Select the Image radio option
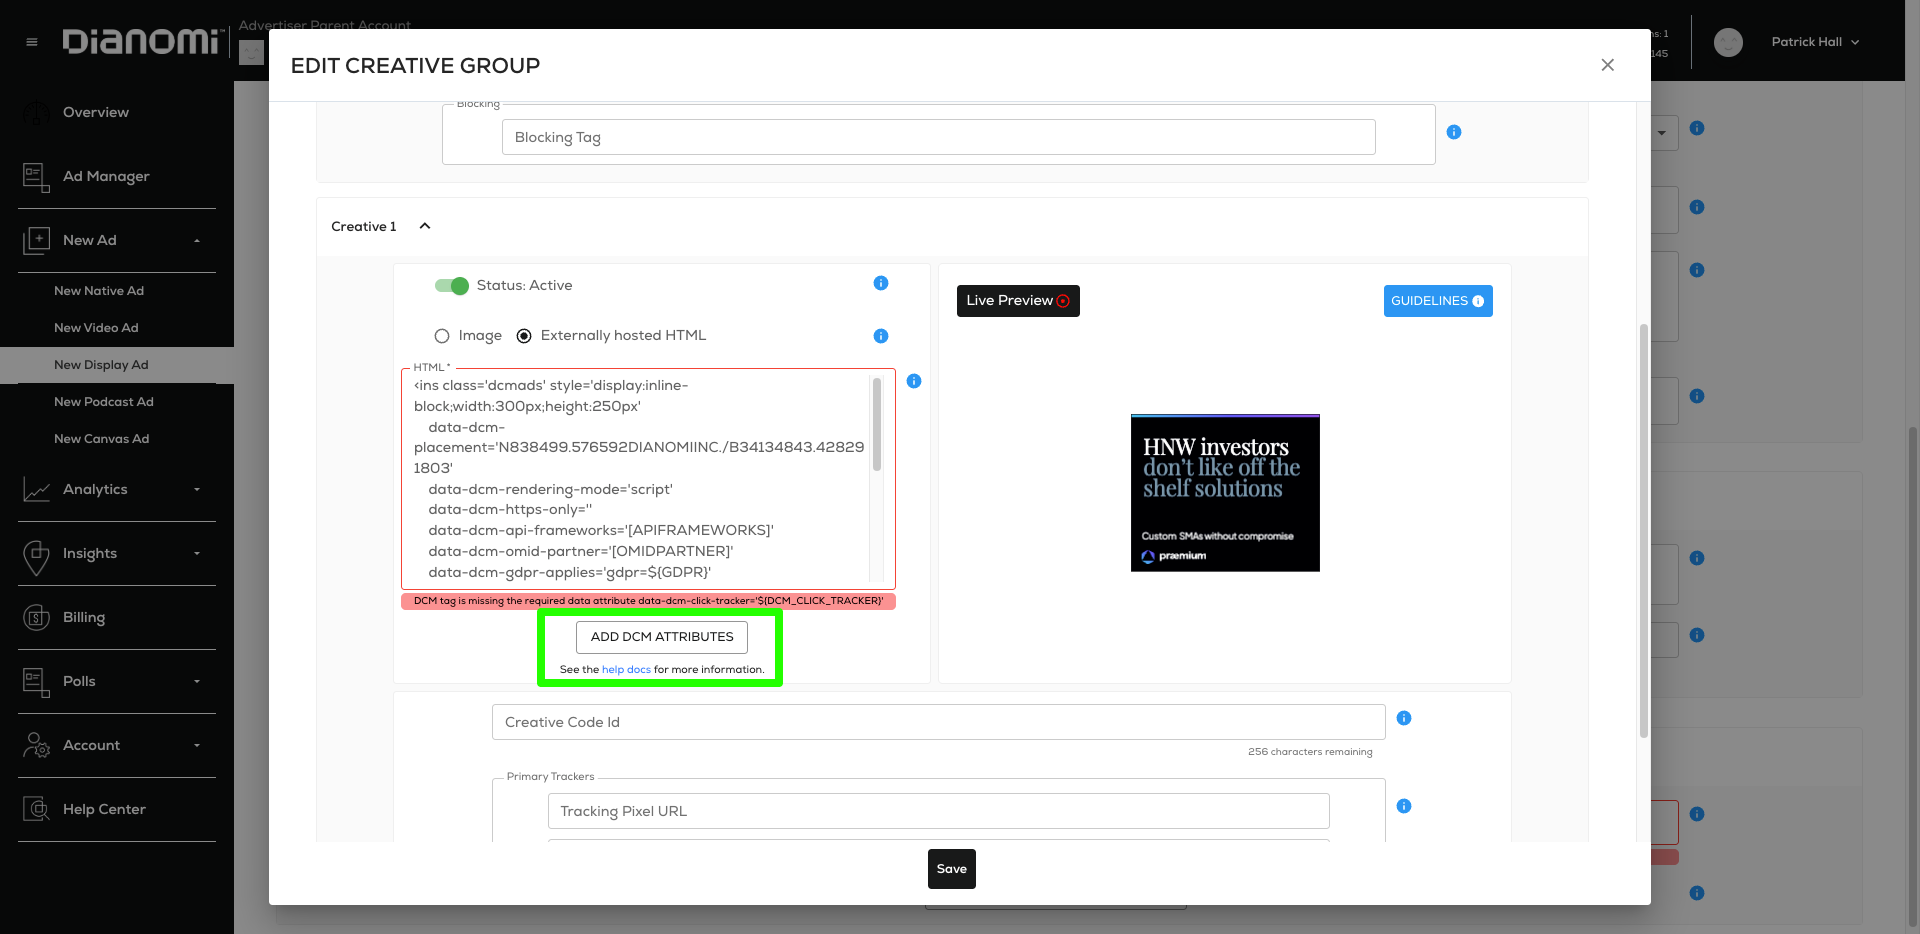 pos(442,336)
